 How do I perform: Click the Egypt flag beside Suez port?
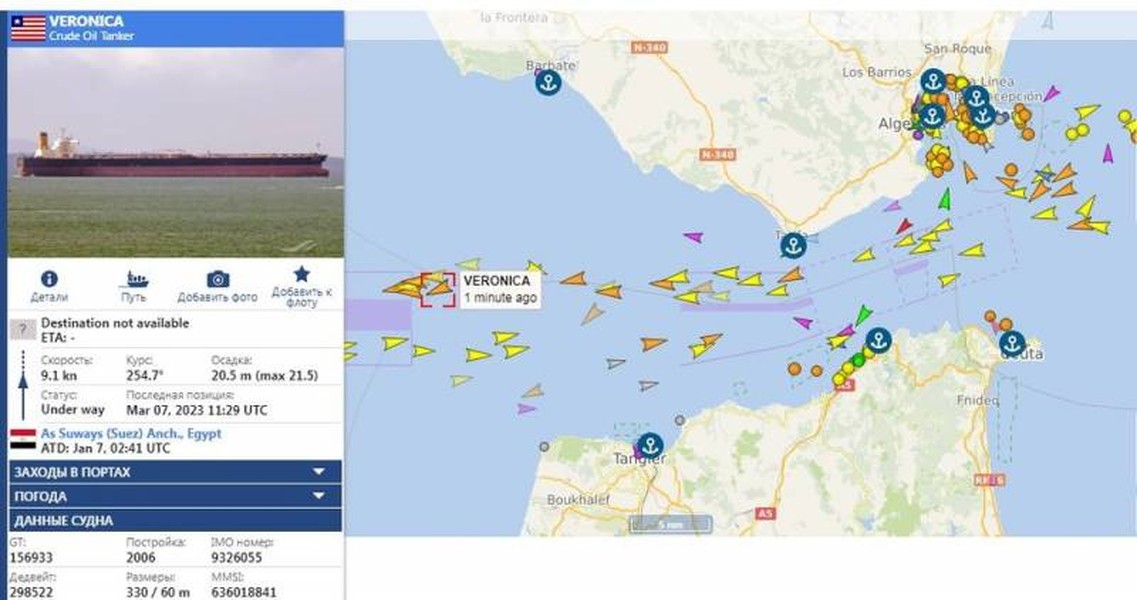click(x=22, y=439)
